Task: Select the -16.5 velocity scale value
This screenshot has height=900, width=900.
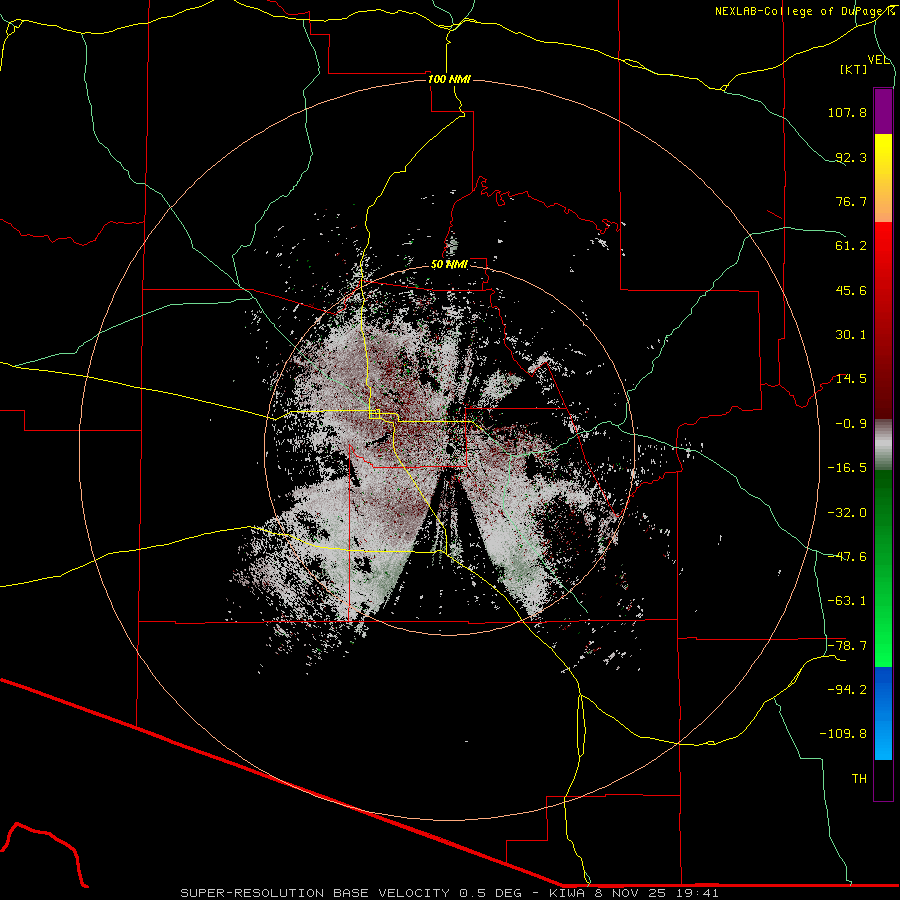Action: 847,468
